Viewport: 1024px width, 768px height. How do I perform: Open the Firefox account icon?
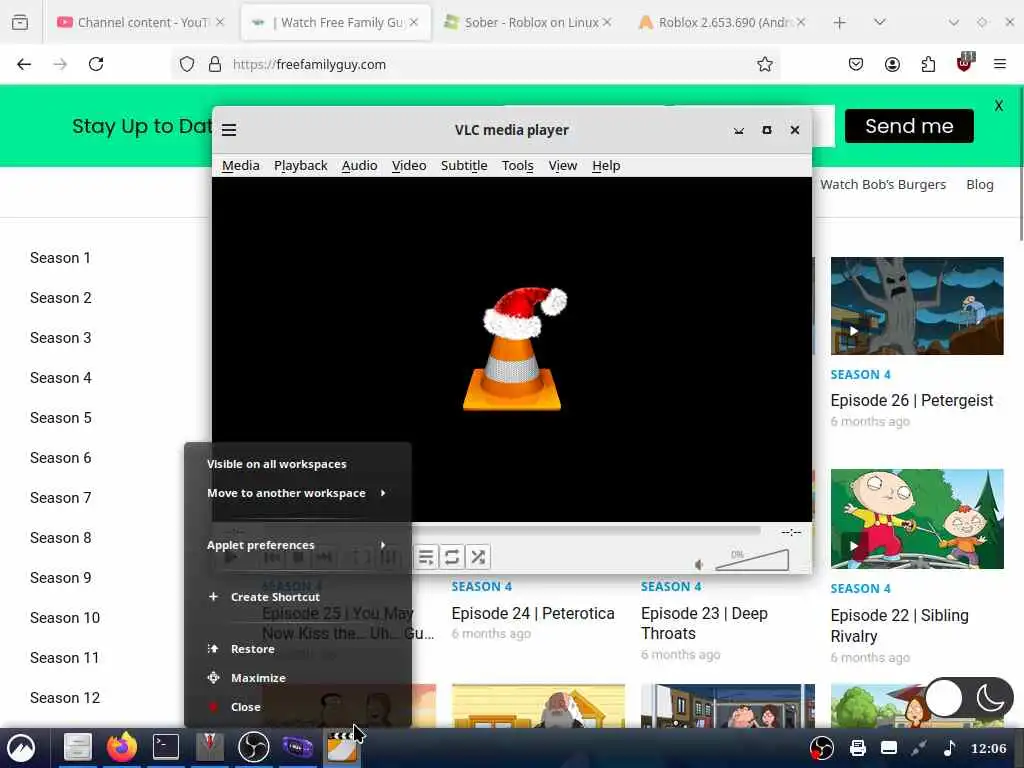coord(892,64)
